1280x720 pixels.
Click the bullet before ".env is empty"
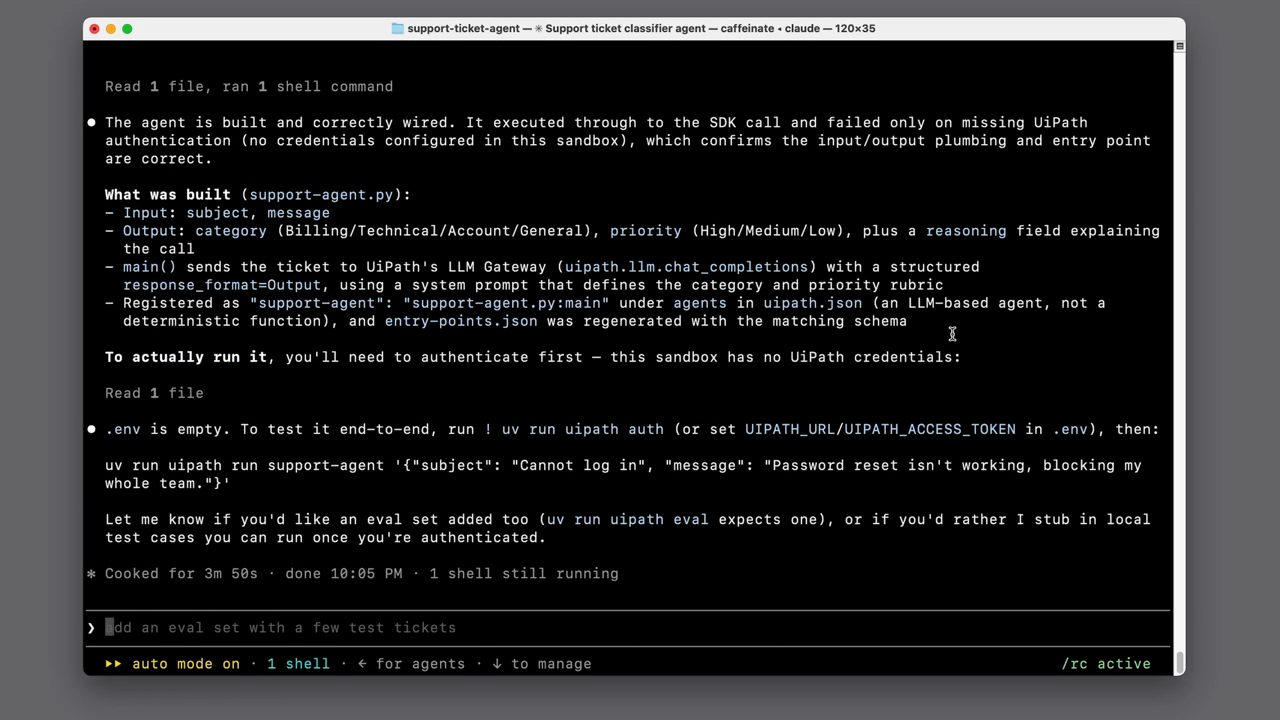[x=91, y=429]
